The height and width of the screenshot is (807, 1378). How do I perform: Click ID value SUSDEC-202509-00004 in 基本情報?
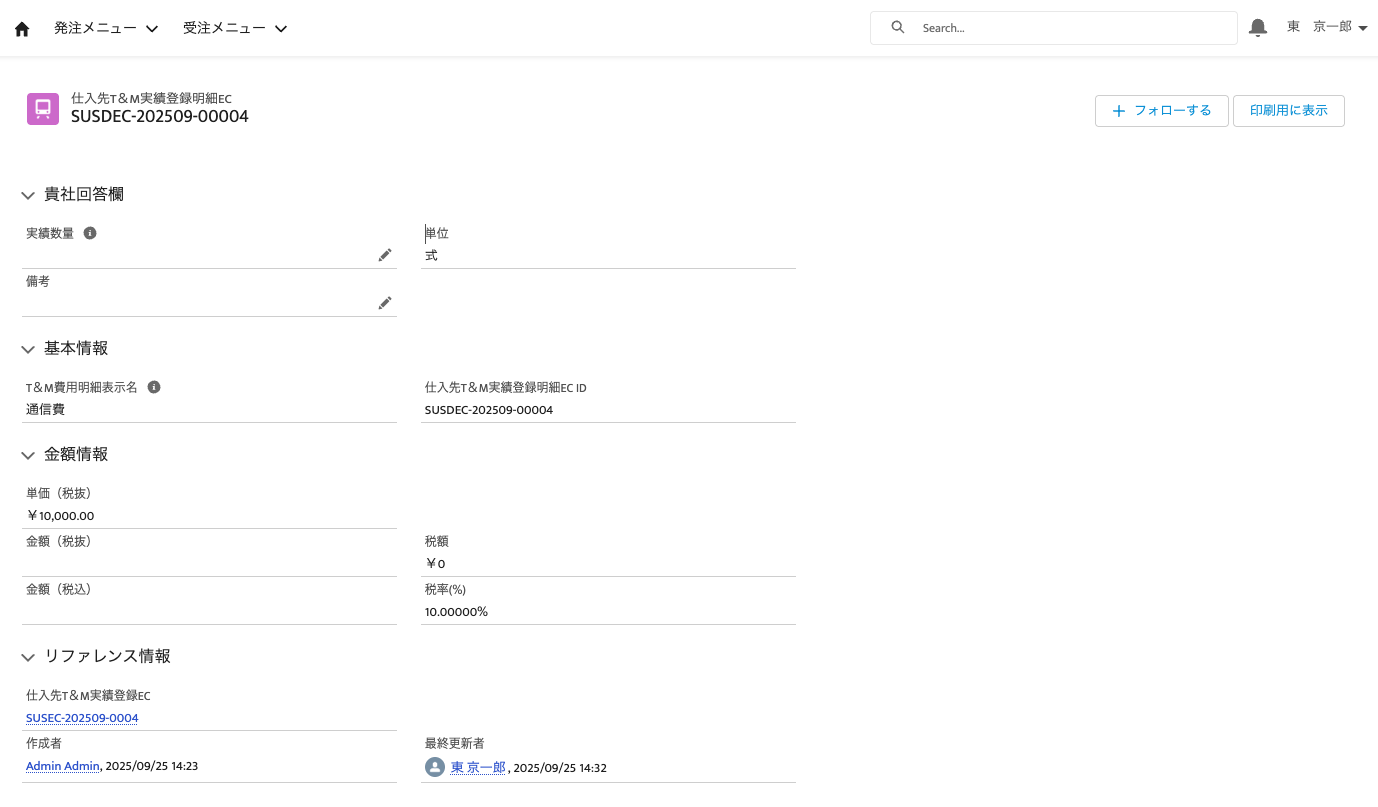489,410
